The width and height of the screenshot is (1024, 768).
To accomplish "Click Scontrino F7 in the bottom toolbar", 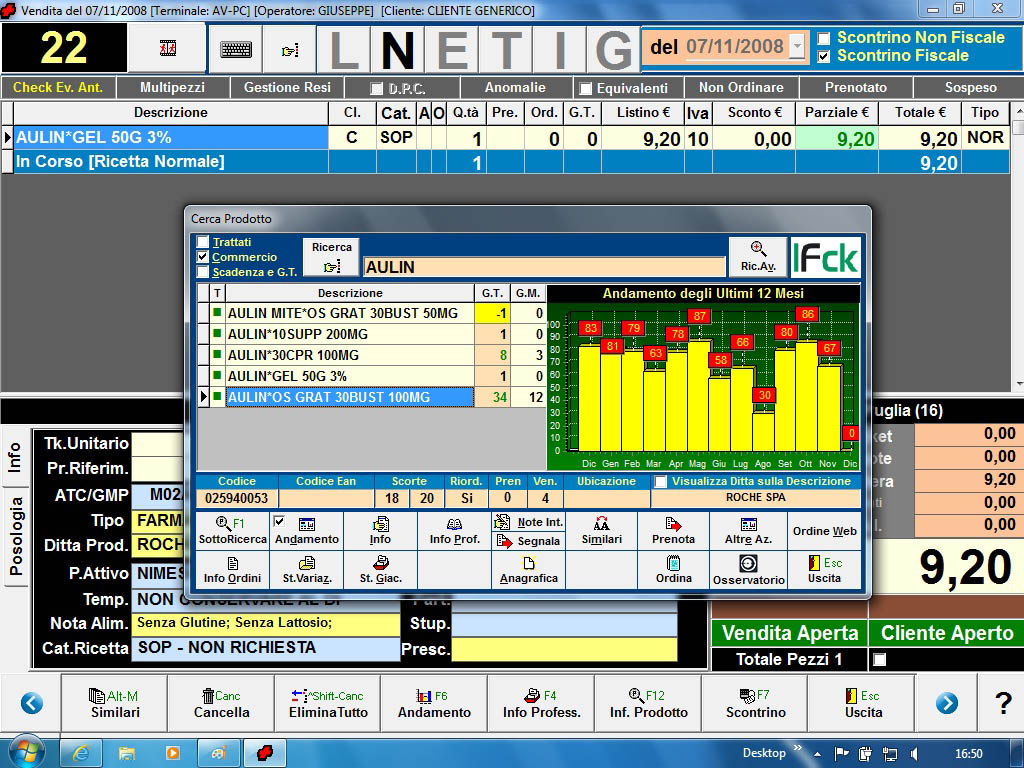I will tap(756, 704).
